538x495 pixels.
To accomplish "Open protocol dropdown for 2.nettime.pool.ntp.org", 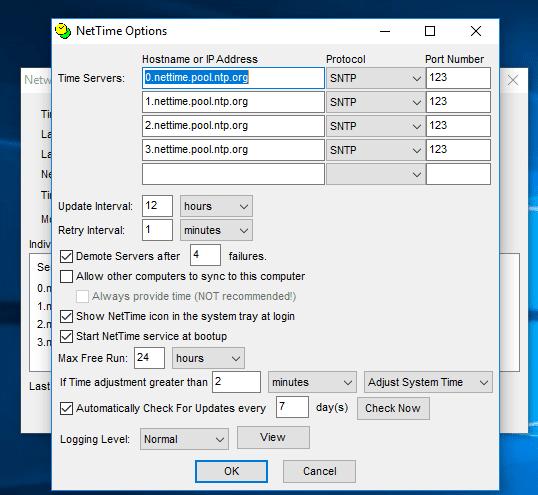I will click(376, 126).
